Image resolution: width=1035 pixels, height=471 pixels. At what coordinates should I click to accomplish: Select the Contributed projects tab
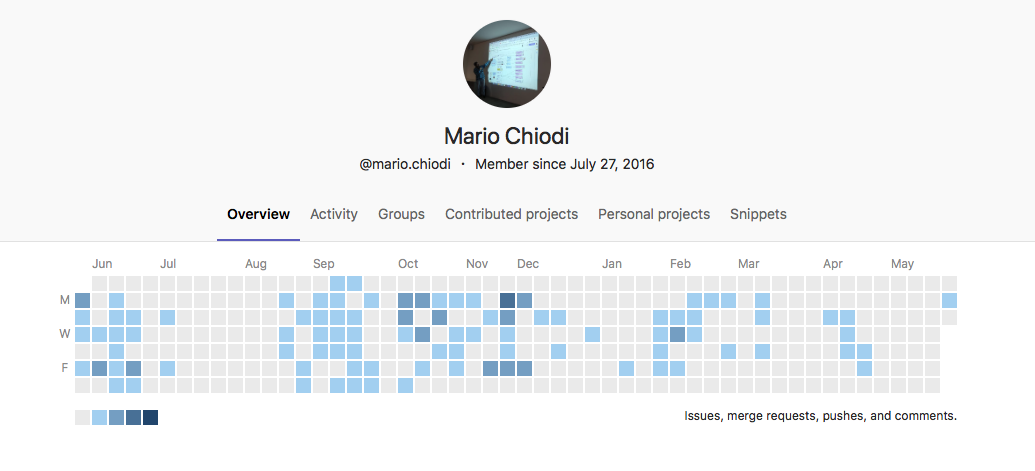(512, 214)
